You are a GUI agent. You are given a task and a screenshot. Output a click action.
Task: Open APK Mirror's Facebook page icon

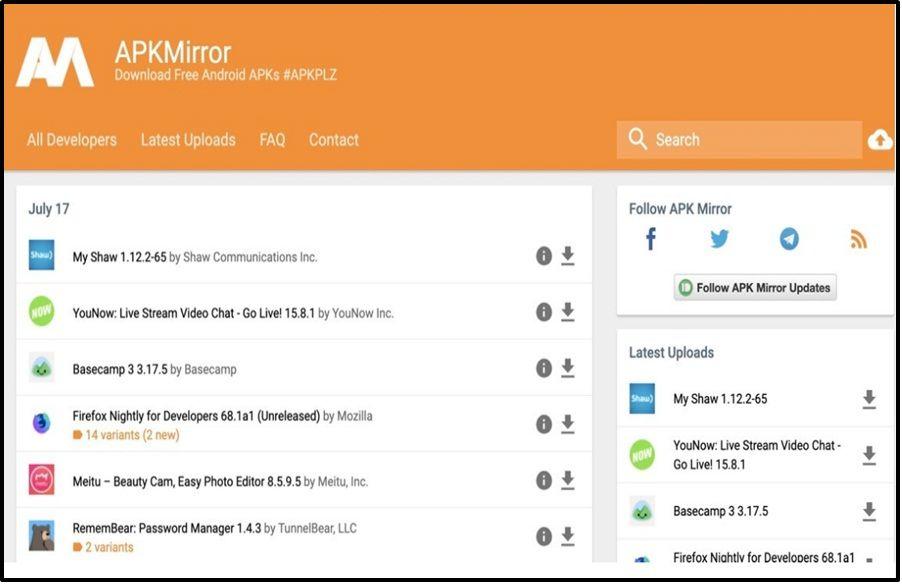651,239
